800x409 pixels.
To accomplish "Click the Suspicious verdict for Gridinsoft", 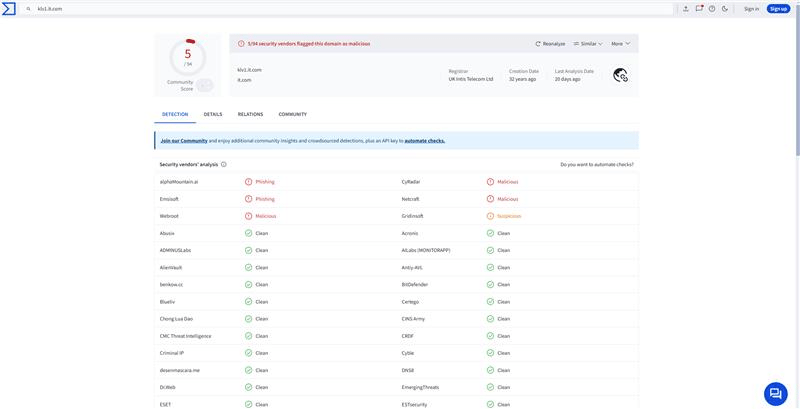I will pyautogui.click(x=509, y=216).
